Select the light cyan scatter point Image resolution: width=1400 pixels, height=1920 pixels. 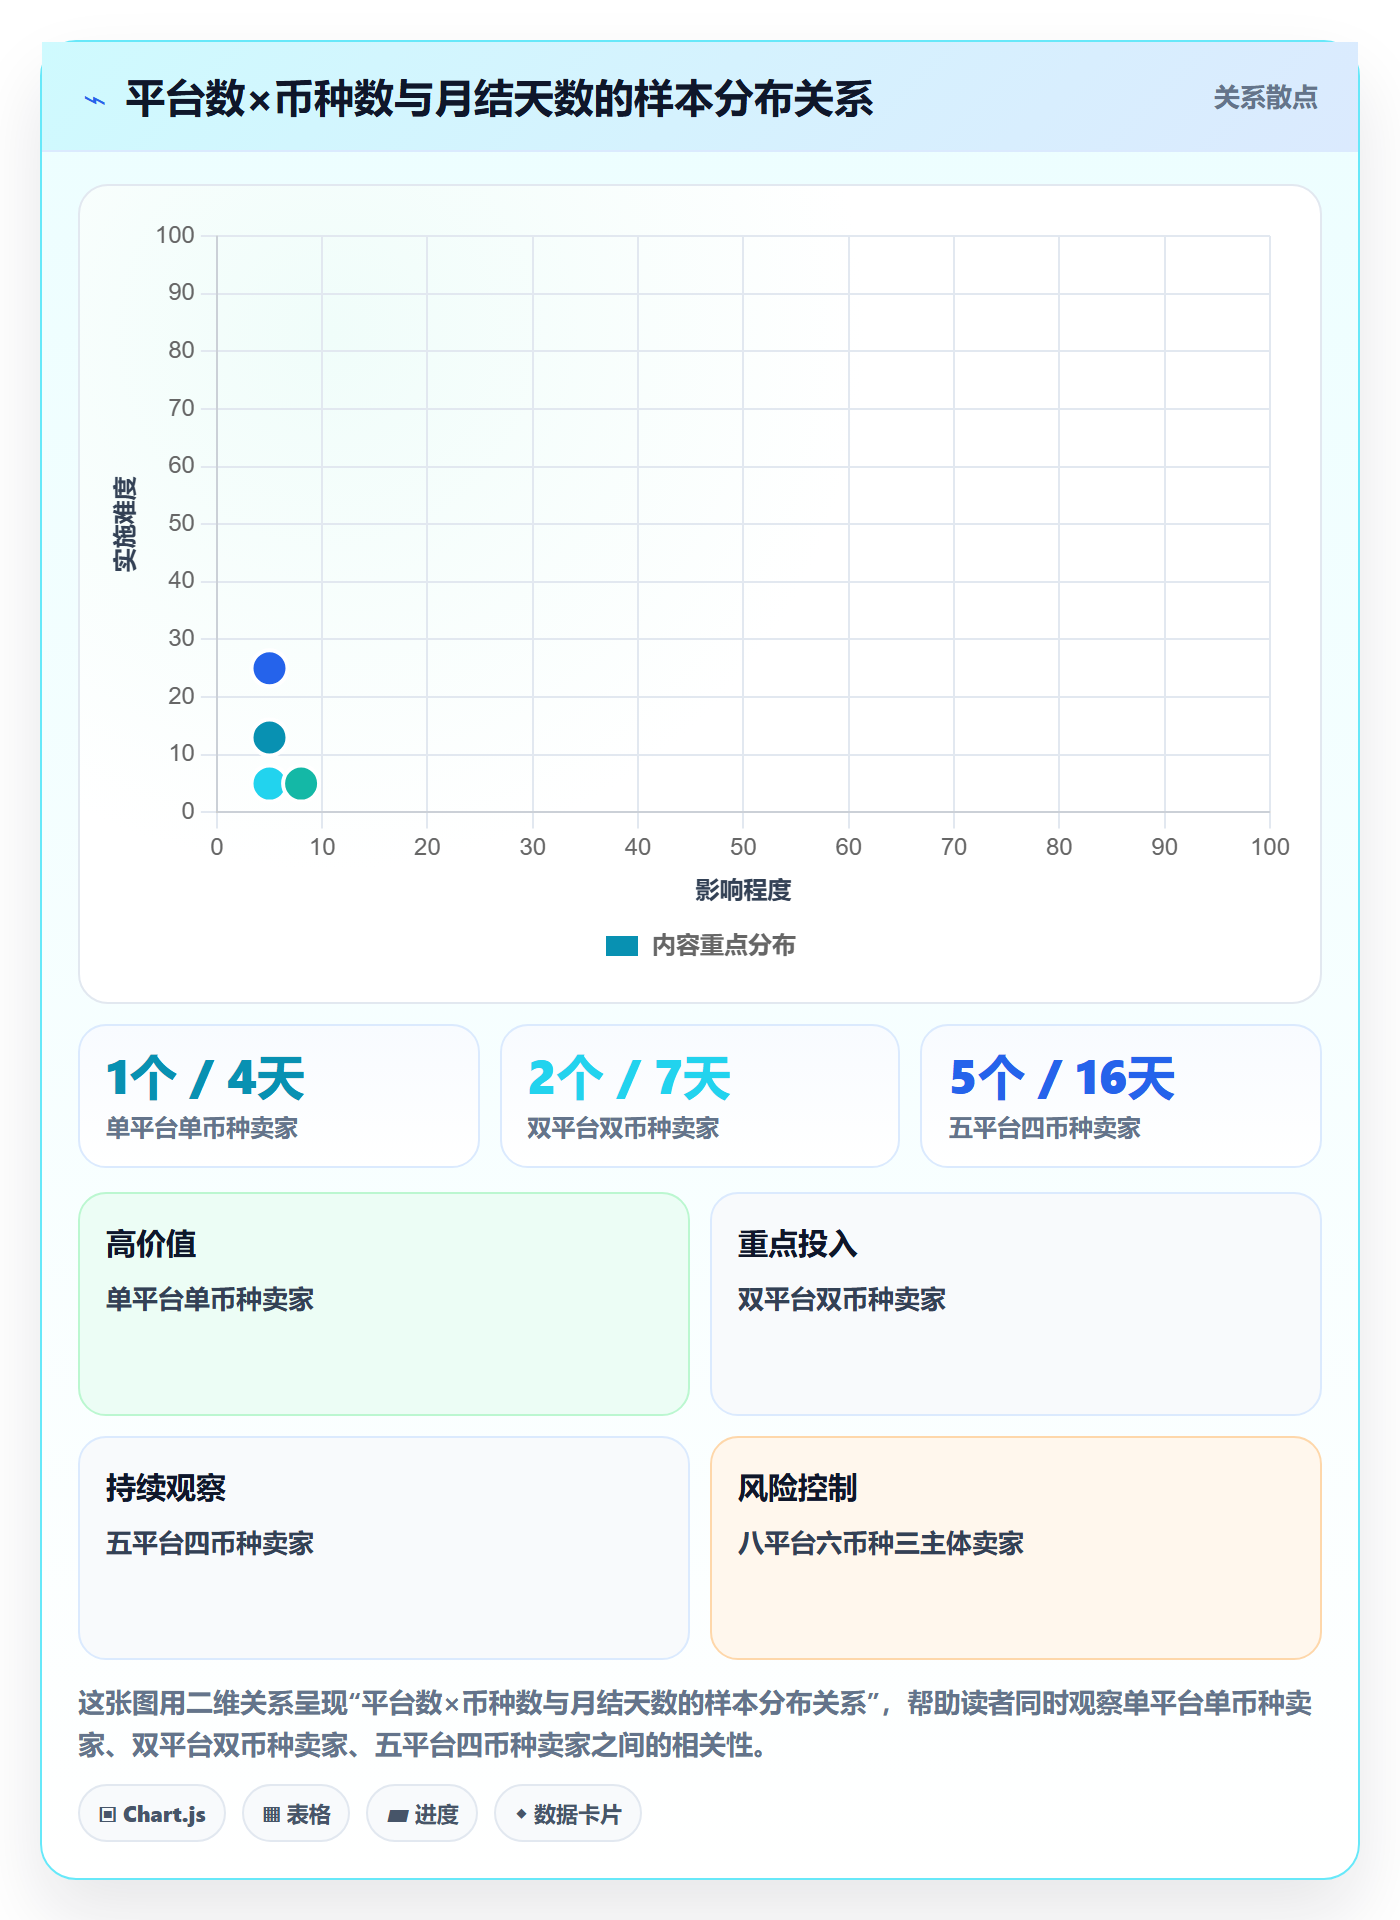[x=268, y=784]
